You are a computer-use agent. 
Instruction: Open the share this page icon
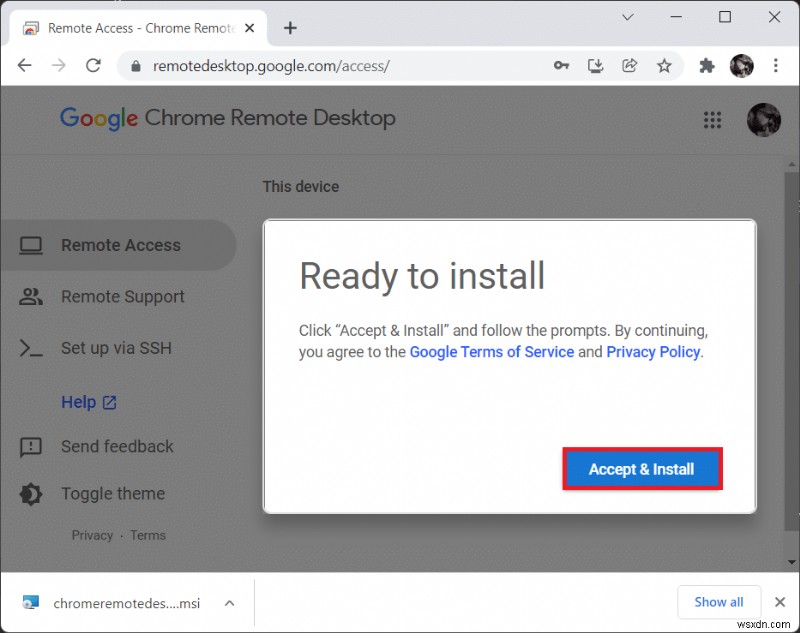coord(630,65)
